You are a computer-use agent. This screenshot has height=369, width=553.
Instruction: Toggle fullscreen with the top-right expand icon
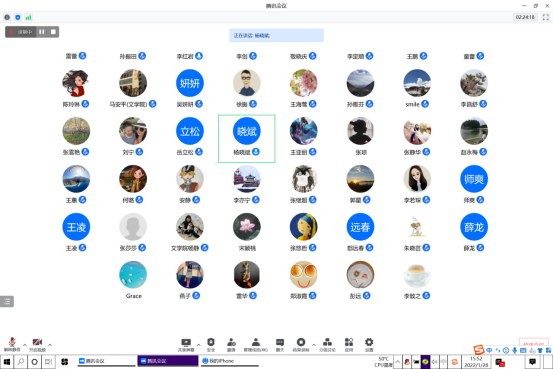click(546, 17)
